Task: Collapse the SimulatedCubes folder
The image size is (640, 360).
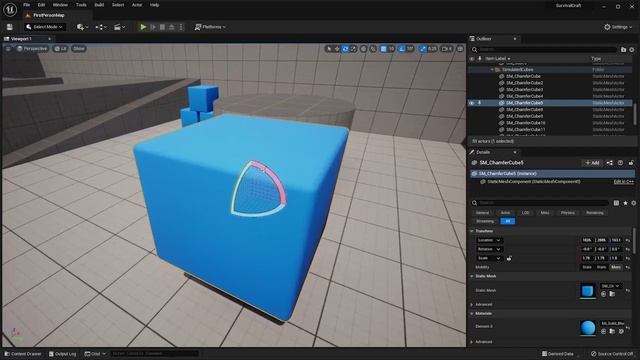Action: pos(492,70)
